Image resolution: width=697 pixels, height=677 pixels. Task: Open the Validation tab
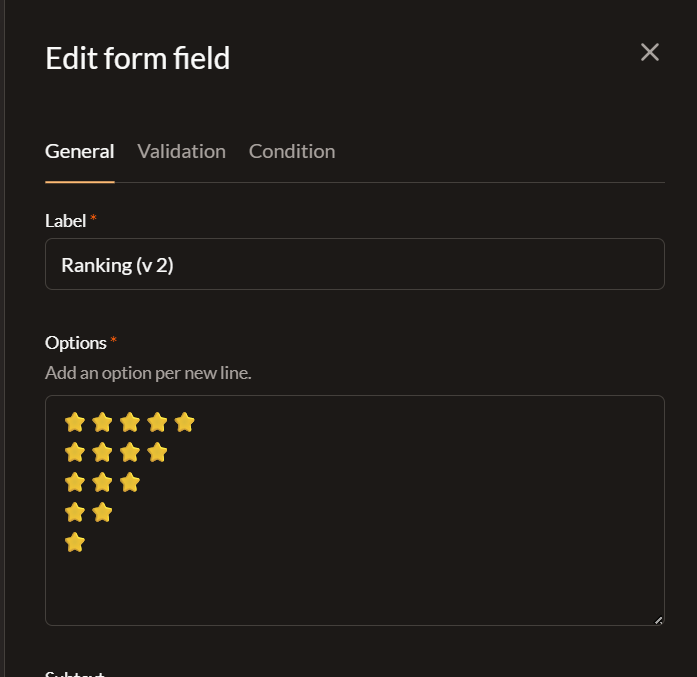point(181,152)
